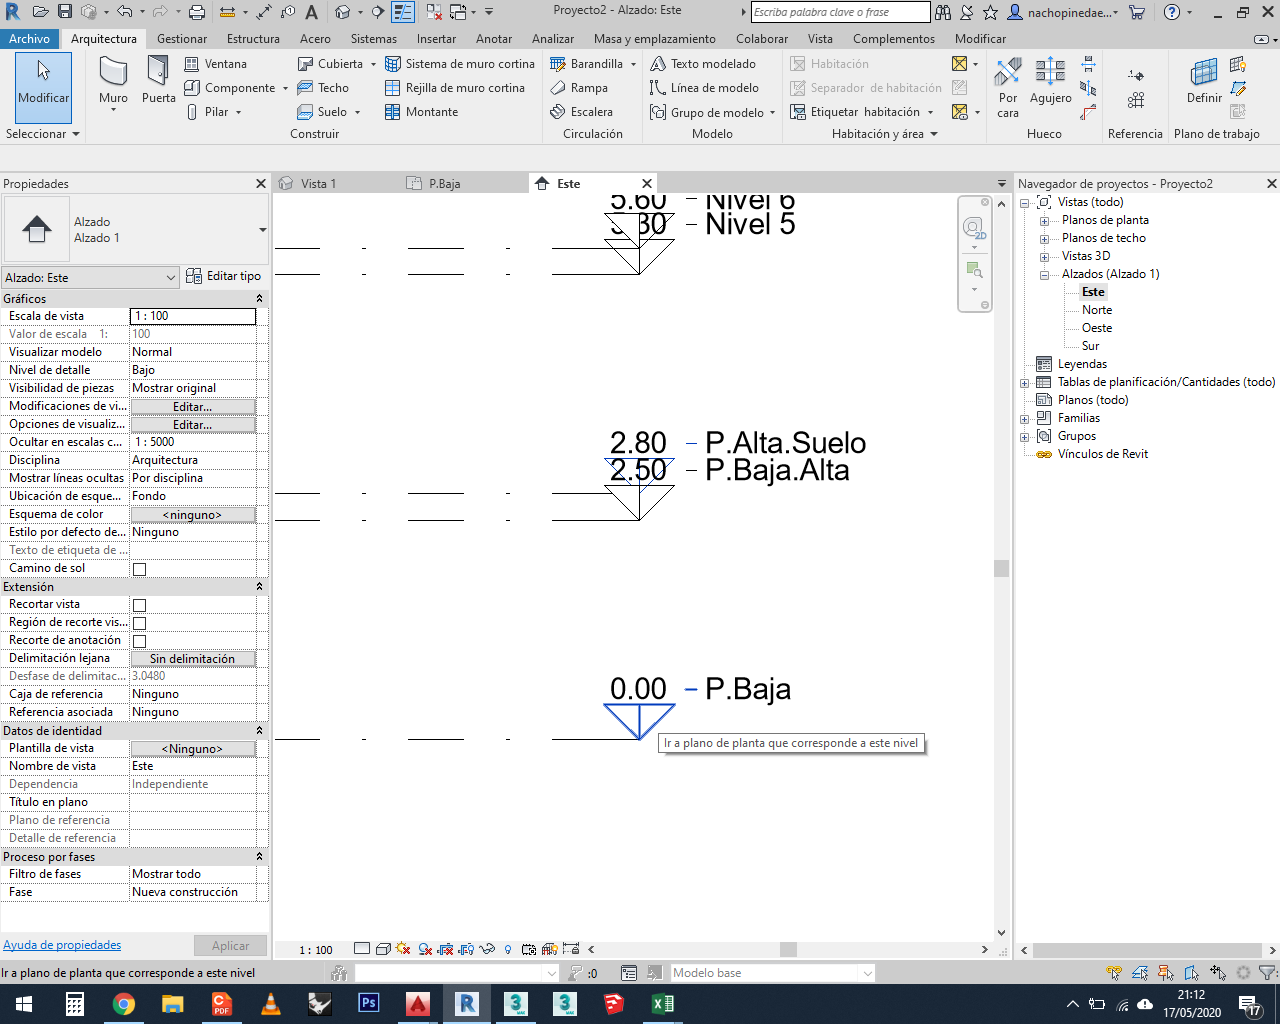Switch to the Insertar ribbon tab
Image resolution: width=1280 pixels, height=1024 pixels.
[x=436, y=39]
